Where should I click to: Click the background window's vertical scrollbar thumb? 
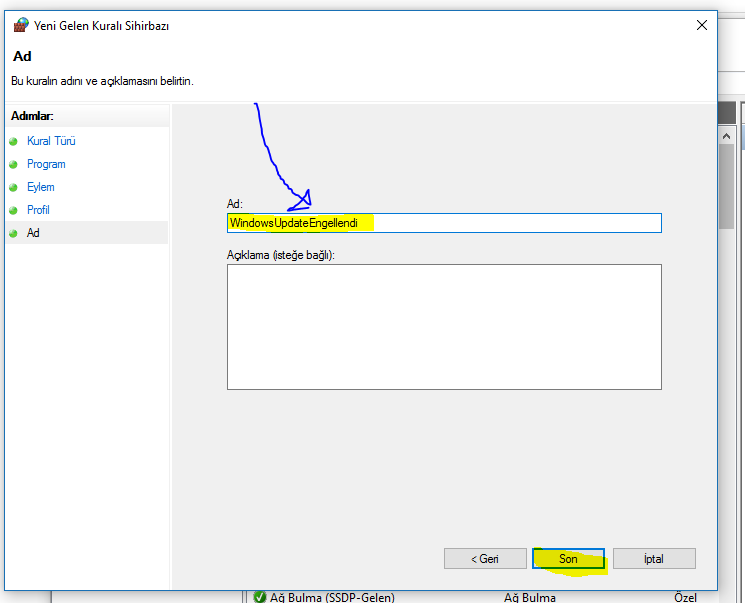click(726, 186)
